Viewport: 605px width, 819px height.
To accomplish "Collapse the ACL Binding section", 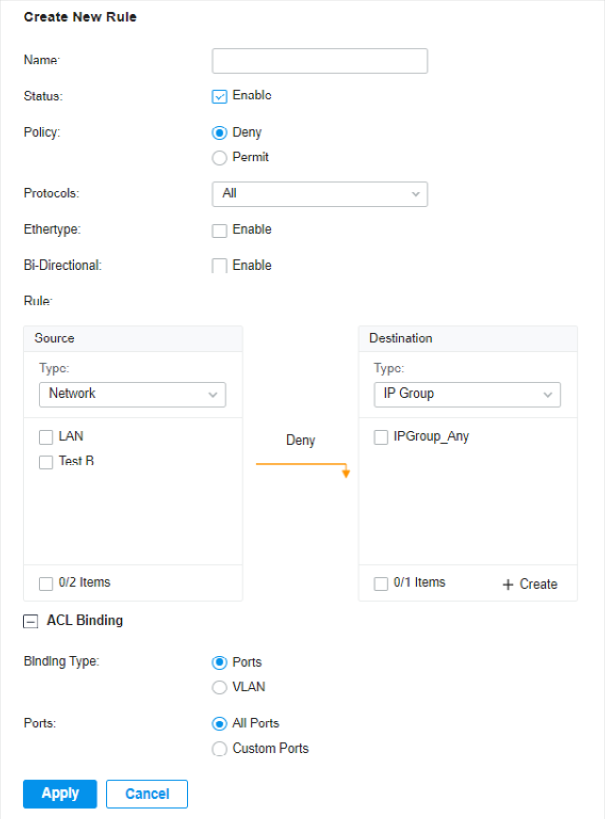I will coord(31,621).
